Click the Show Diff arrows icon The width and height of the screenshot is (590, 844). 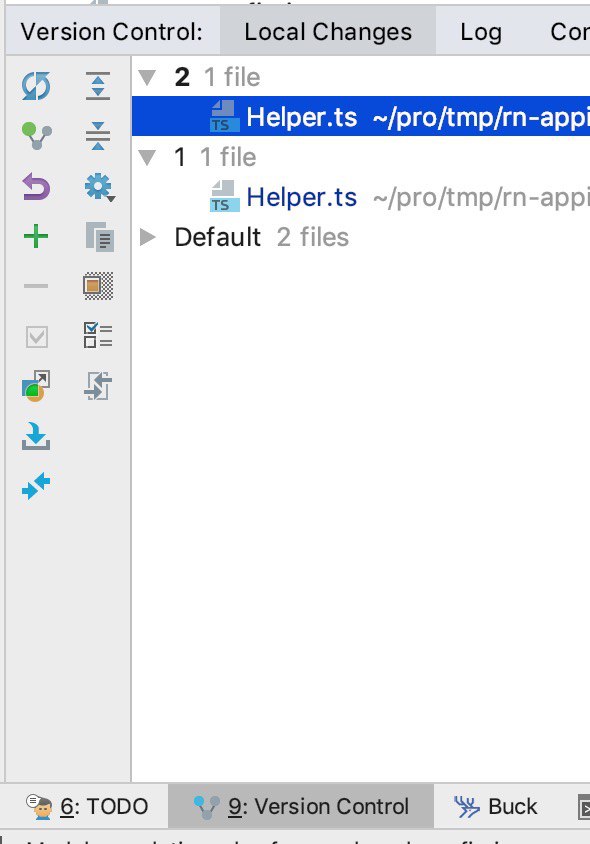(98, 386)
